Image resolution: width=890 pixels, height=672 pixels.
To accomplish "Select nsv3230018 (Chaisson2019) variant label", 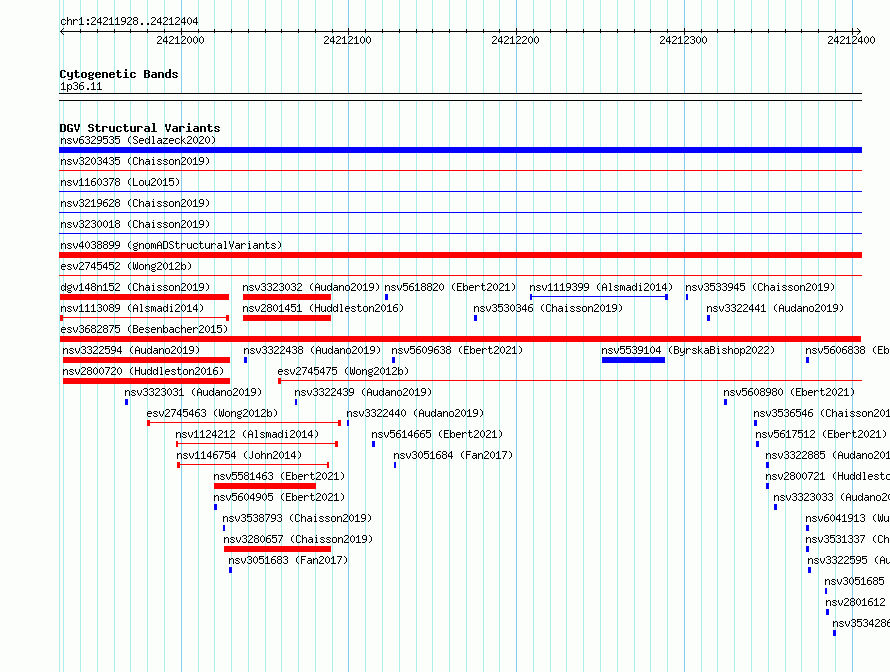I will click(135, 224).
